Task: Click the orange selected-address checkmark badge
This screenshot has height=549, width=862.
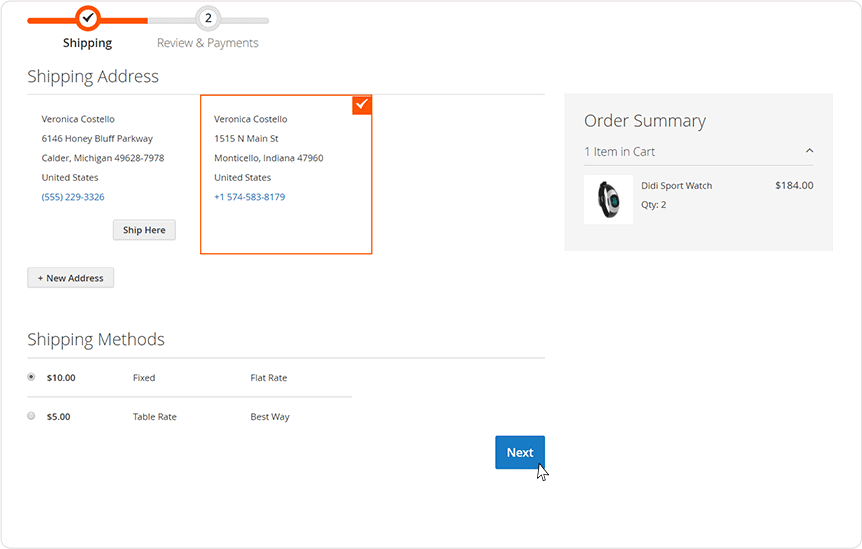Action: 361,105
